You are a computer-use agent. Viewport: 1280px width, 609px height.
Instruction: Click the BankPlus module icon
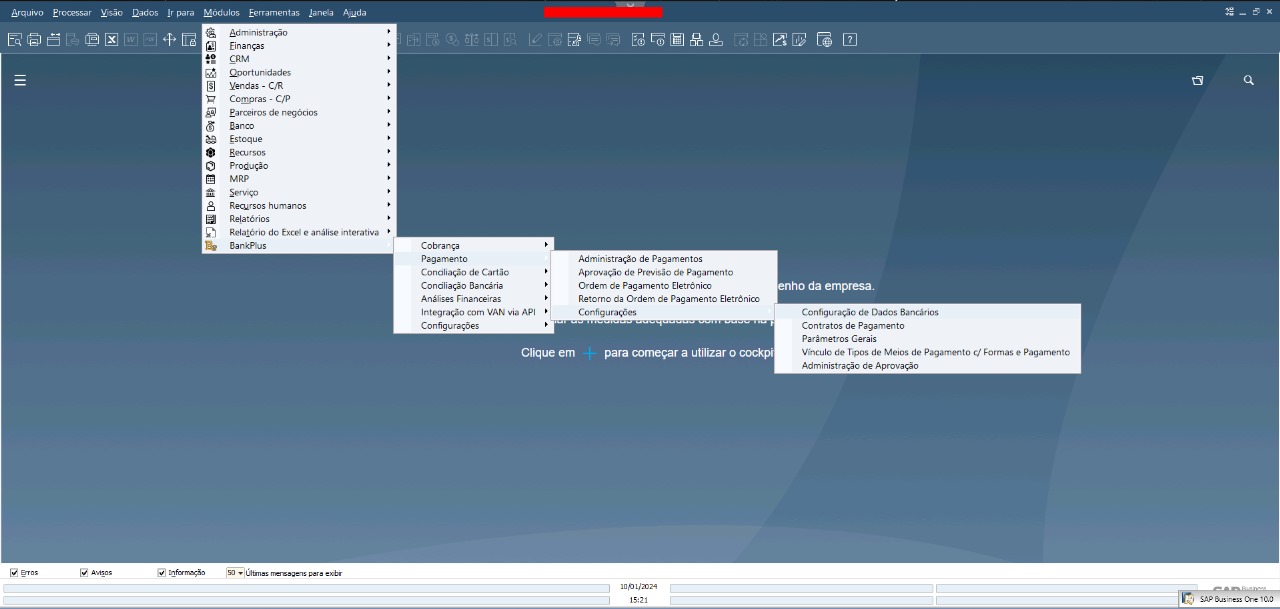210,245
